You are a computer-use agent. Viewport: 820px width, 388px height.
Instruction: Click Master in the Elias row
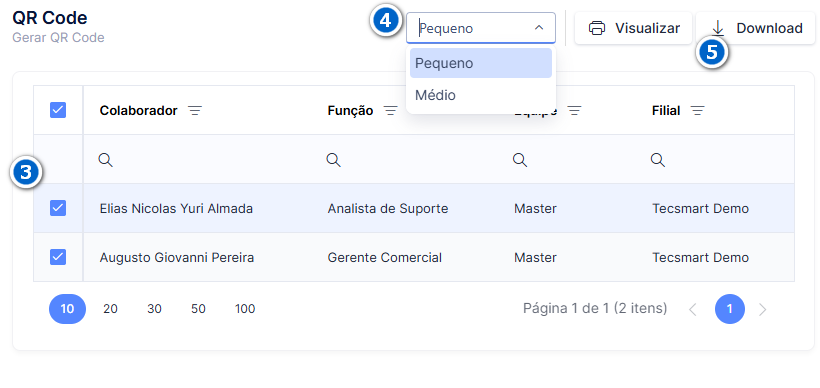pos(535,209)
